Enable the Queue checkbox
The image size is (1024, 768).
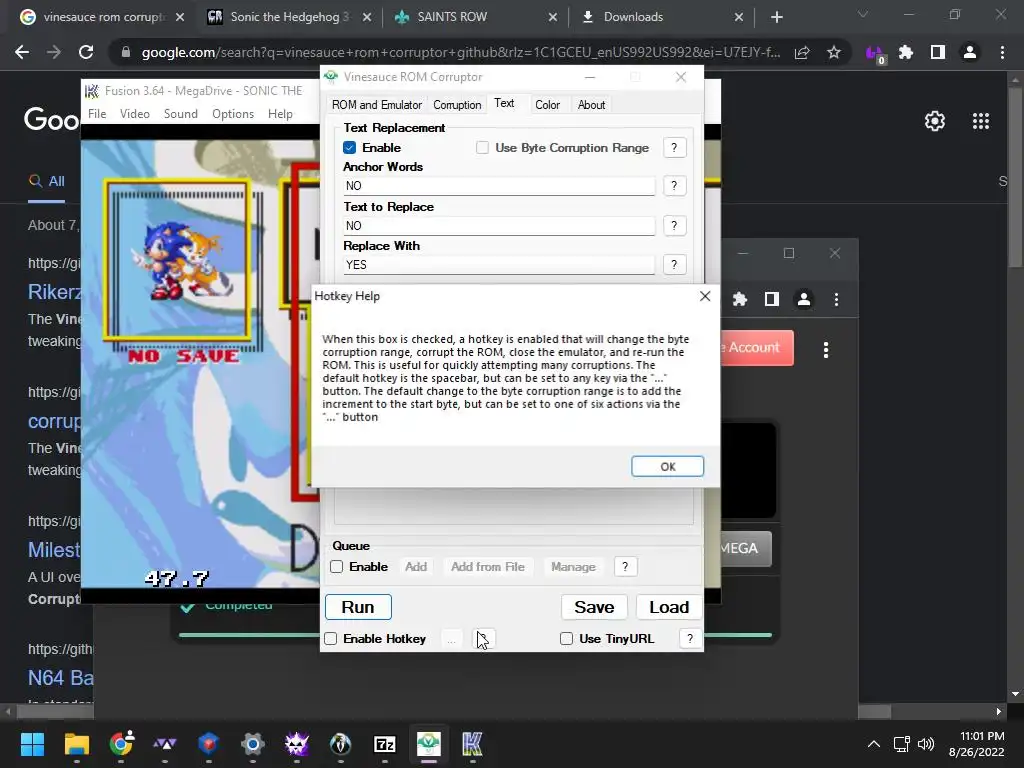point(336,567)
